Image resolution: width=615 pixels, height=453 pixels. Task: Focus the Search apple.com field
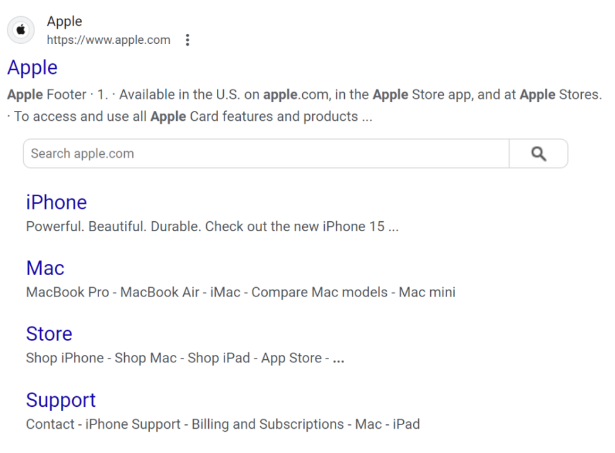266,153
